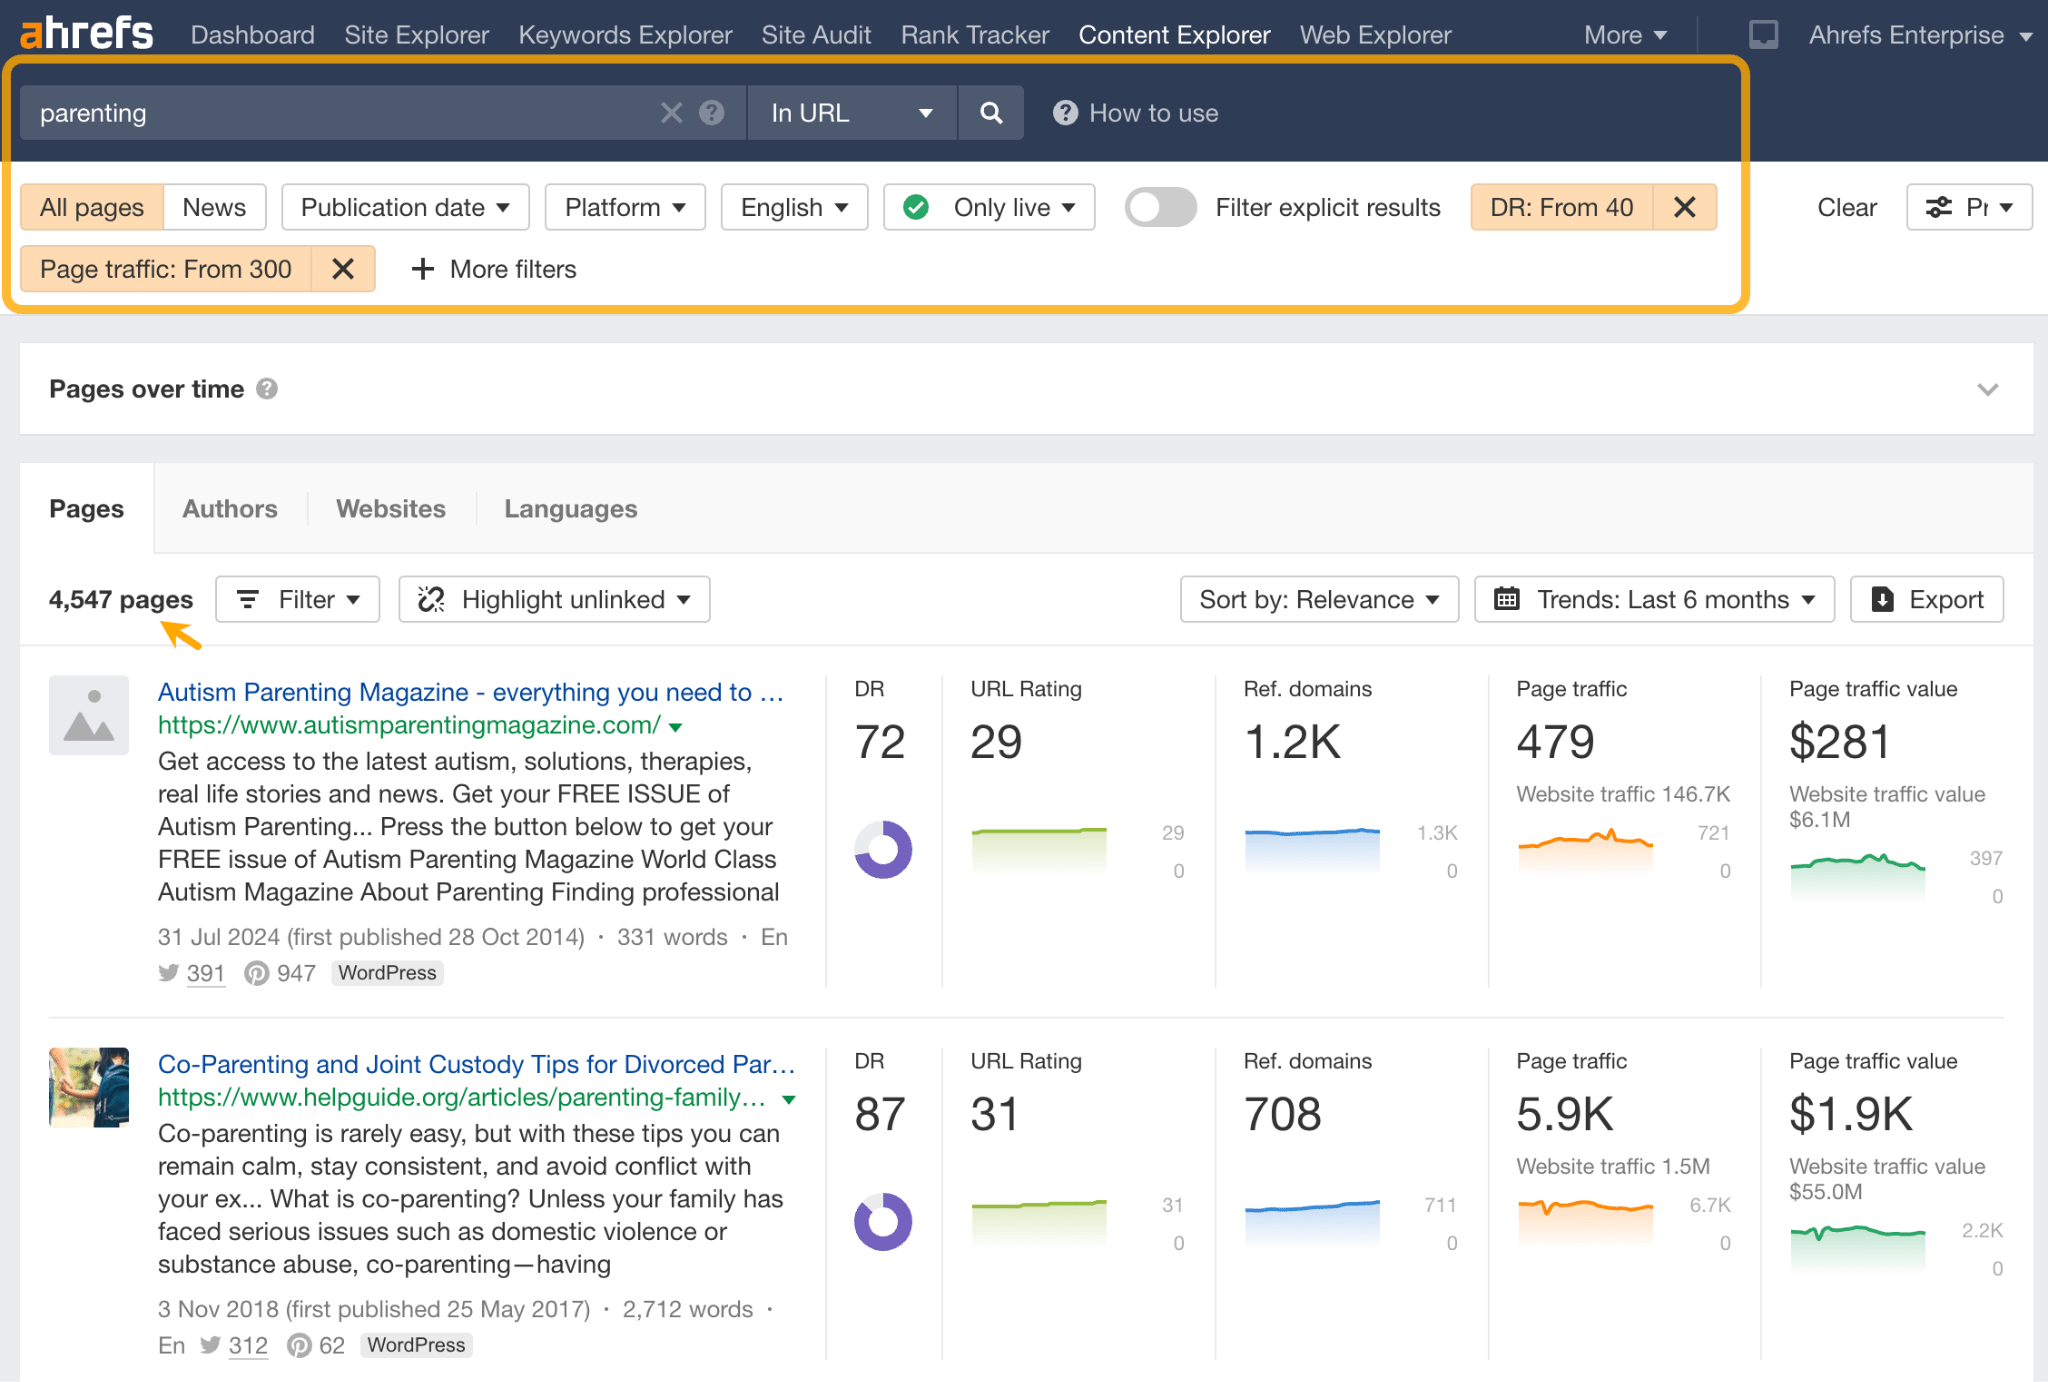The height and width of the screenshot is (1382, 2048).
Task: Click the Export icon button
Action: tap(1926, 600)
